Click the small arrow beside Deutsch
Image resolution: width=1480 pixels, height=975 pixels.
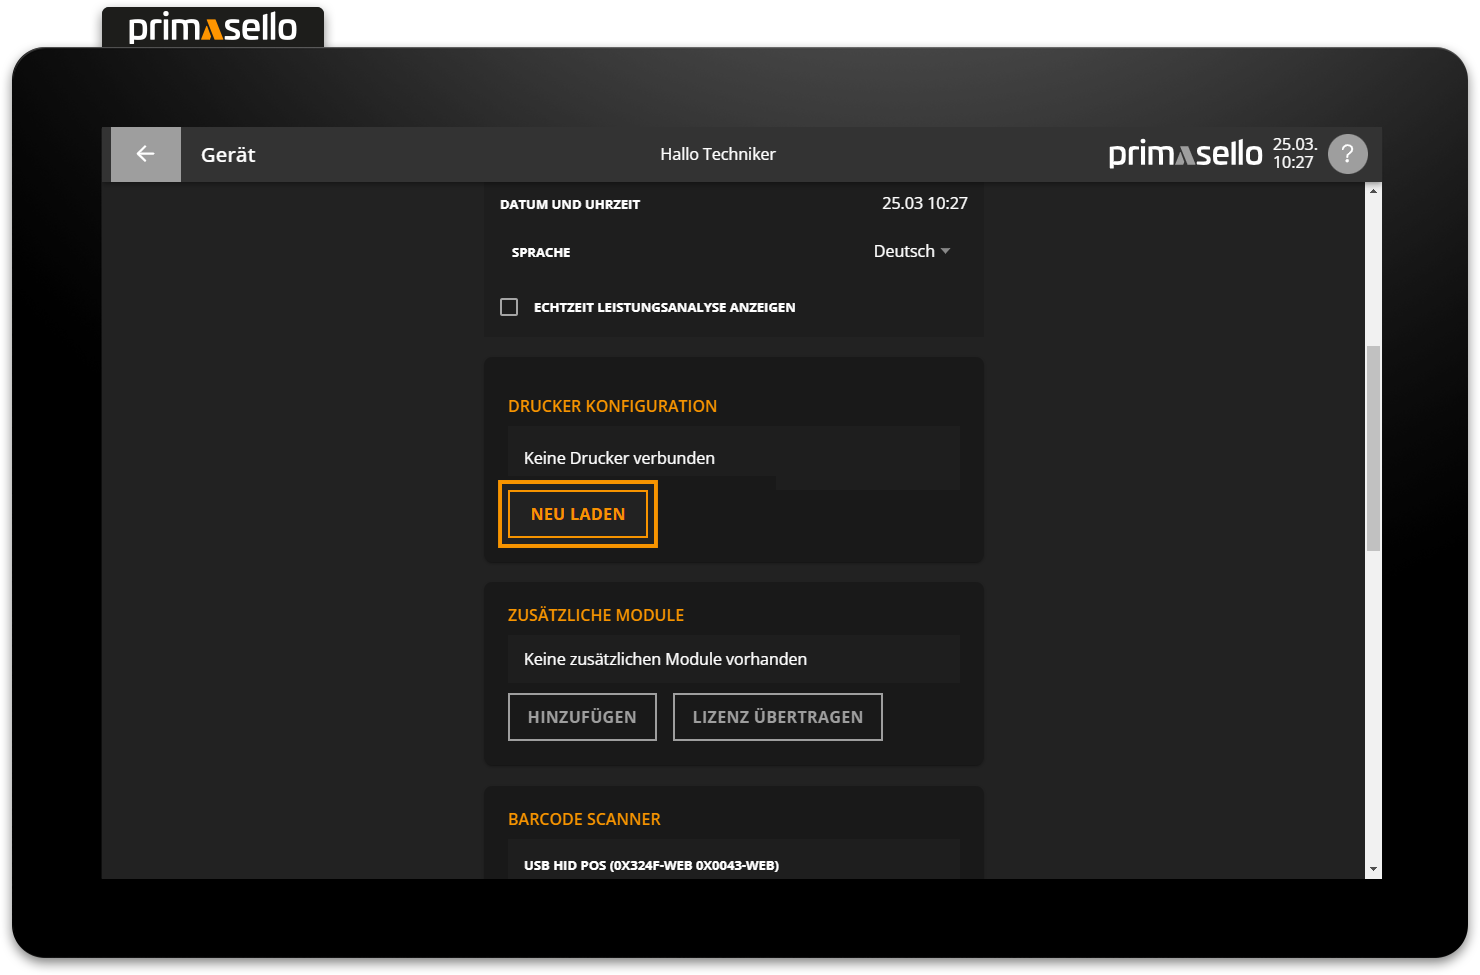946,252
